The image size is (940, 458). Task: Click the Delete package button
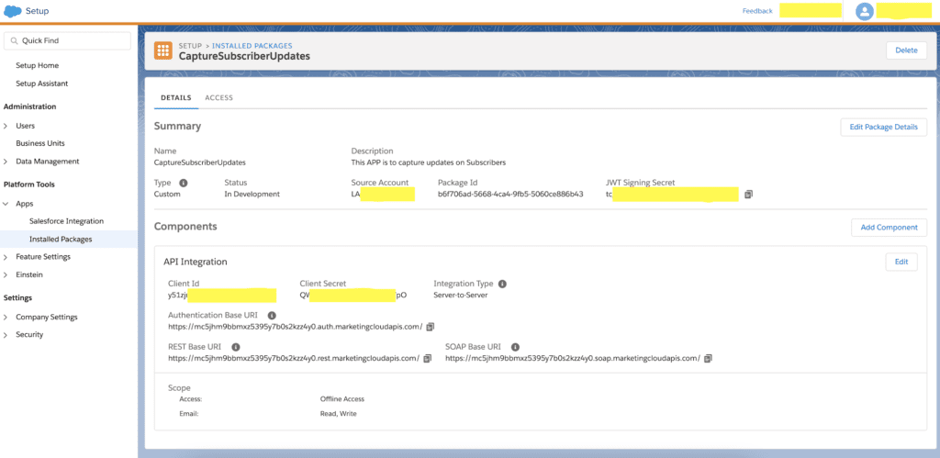(906, 50)
